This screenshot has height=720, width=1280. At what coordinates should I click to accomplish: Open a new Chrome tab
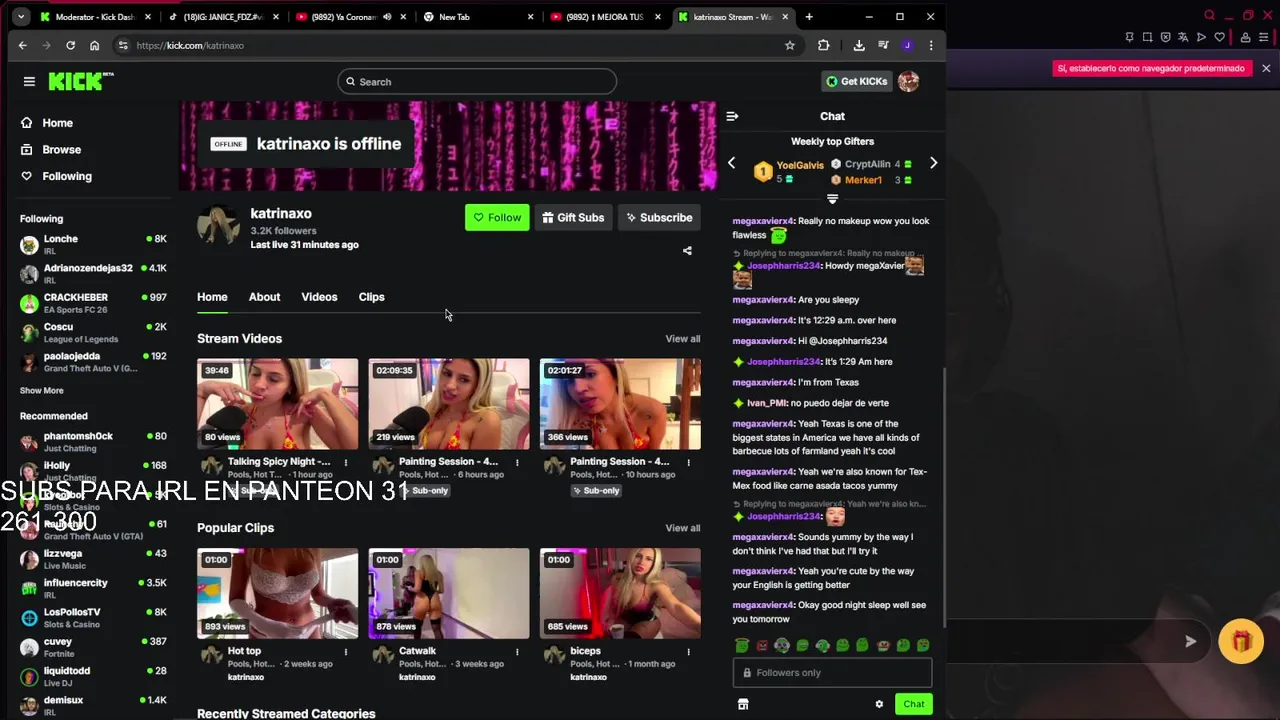point(809,17)
